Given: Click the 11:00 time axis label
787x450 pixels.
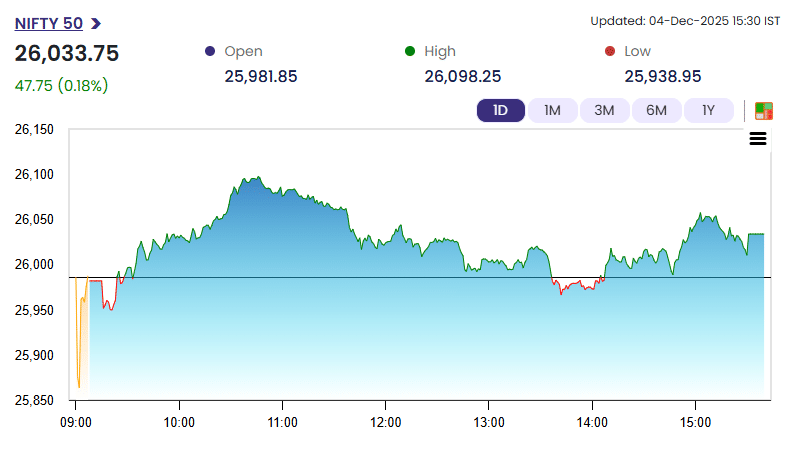Looking at the screenshot, I should click(283, 423).
